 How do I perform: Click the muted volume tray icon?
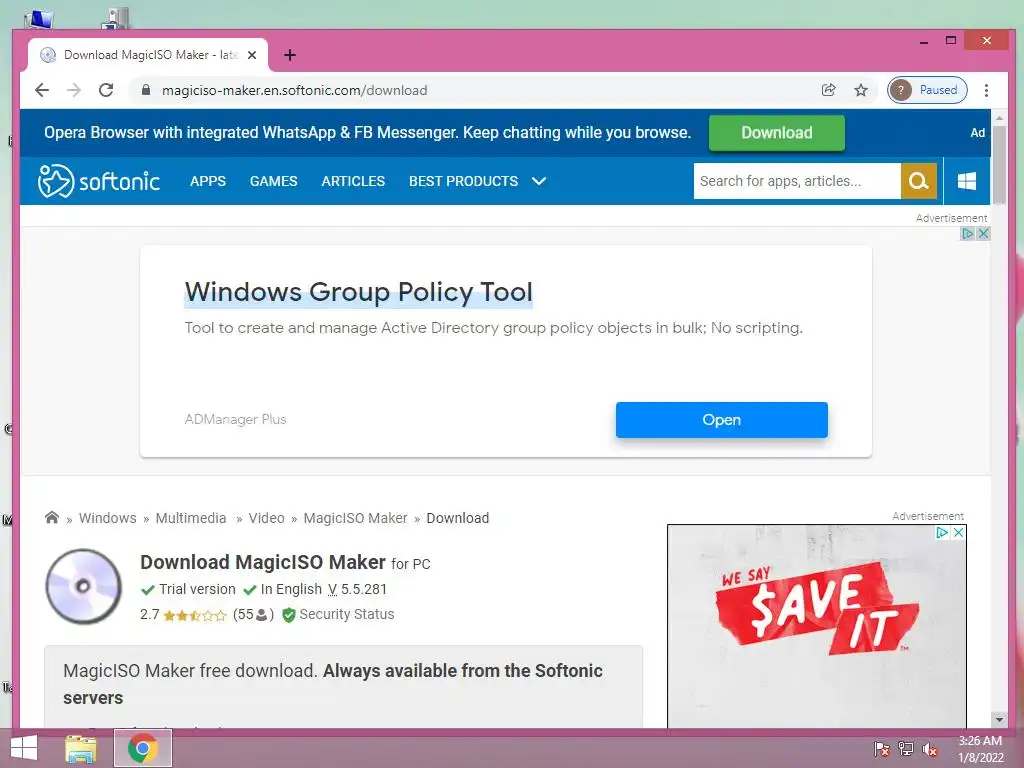click(930, 749)
